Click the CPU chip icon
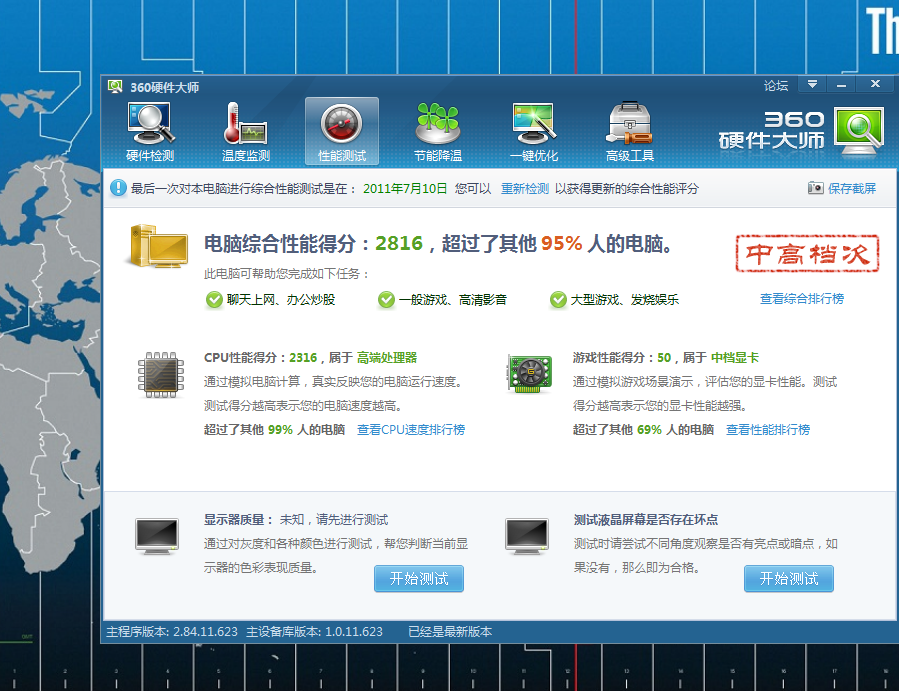Image resolution: width=899 pixels, height=691 pixels. pyautogui.click(x=161, y=375)
